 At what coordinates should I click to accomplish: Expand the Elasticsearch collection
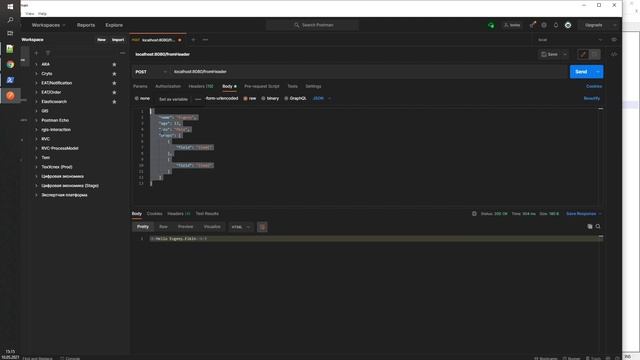[36, 102]
